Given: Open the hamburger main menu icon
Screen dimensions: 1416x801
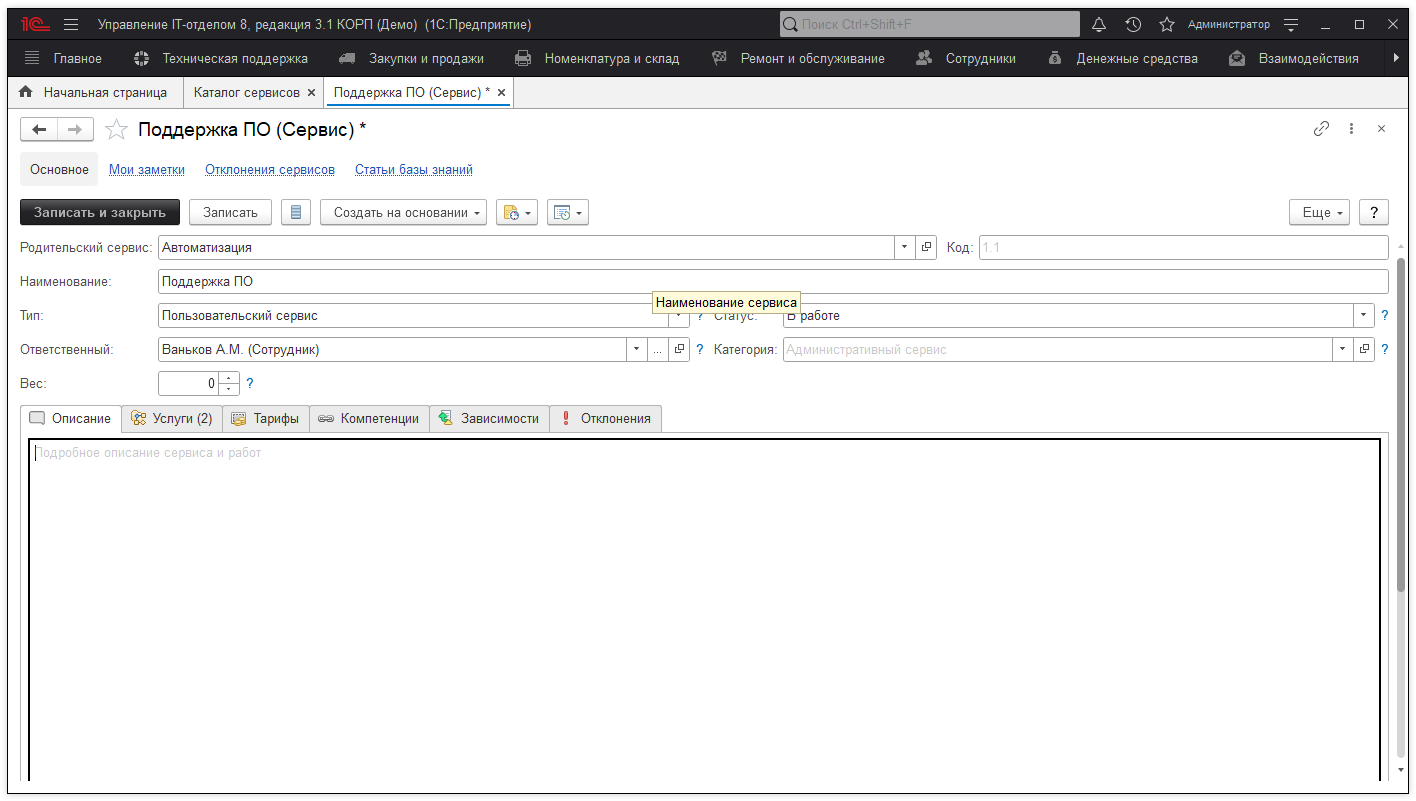Looking at the screenshot, I should coord(71,24).
